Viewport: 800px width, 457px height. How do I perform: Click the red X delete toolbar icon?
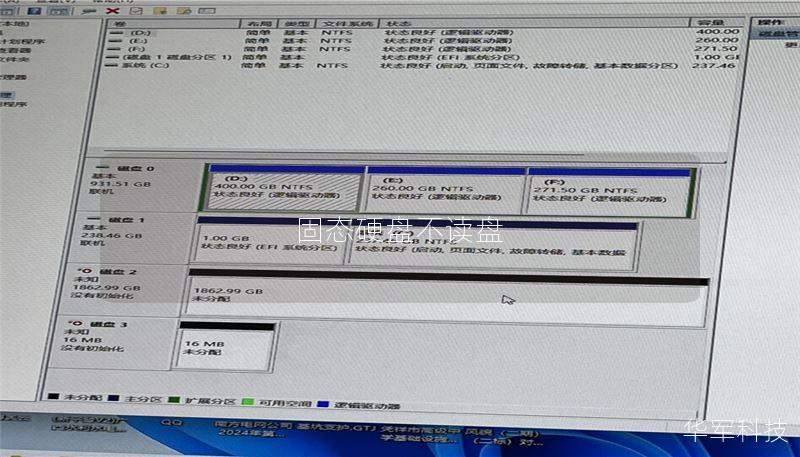[x=112, y=9]
